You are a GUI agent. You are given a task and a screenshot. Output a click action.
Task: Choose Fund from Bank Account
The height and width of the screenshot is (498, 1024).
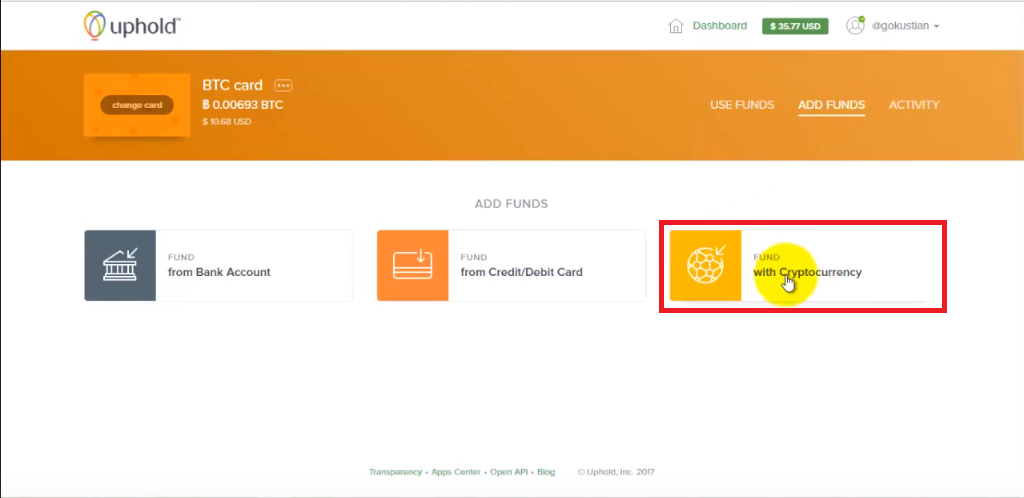[219, 265]
